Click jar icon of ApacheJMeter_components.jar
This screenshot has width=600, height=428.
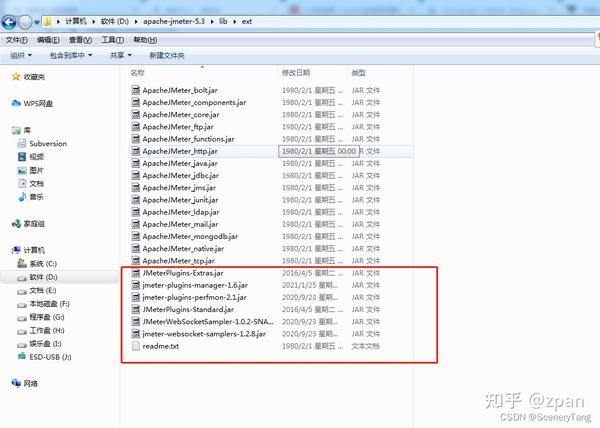coord(135,102)
